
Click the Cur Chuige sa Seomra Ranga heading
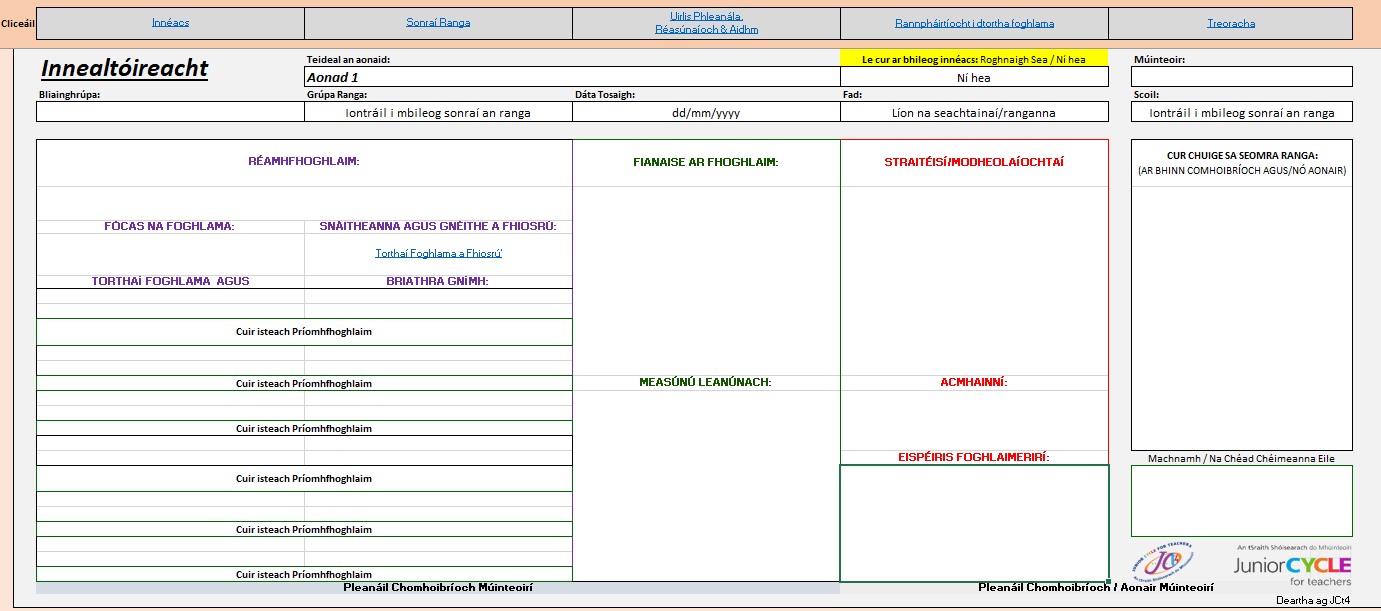click(x=1242, y=155)
